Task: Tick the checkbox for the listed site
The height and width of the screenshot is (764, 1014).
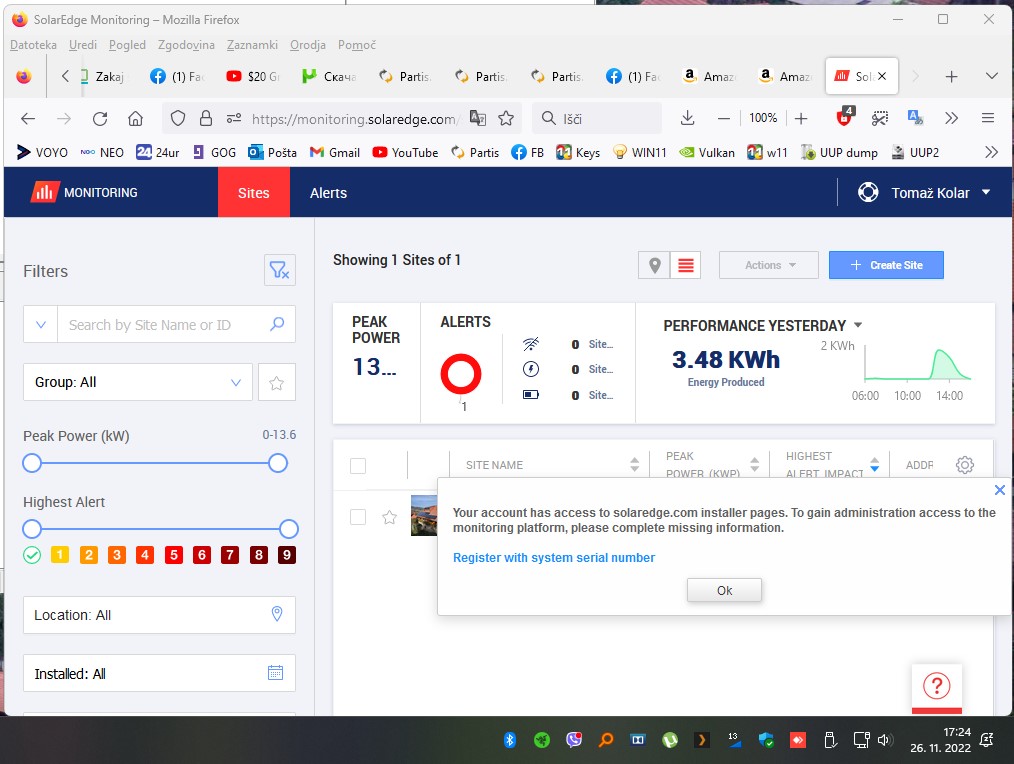Action: point(358,517)
